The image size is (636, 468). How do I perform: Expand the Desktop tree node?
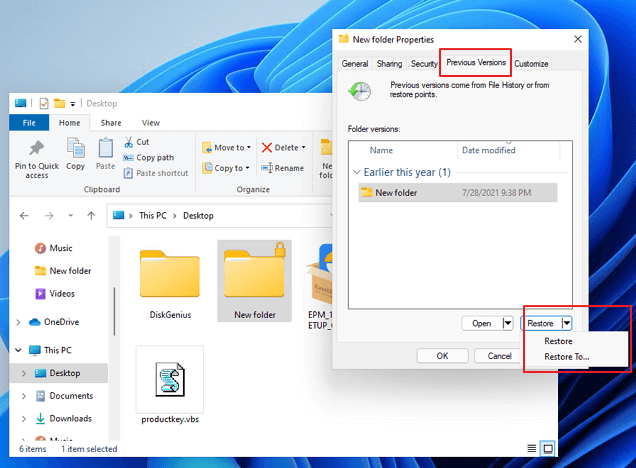(24, 373)
